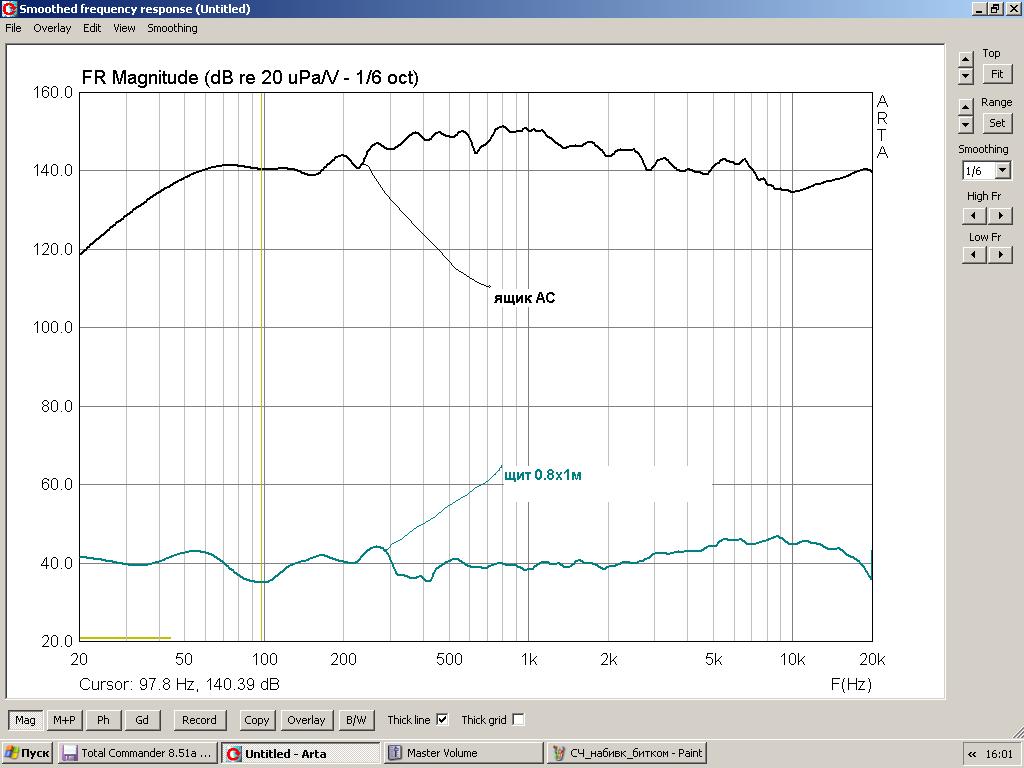Select the M+P view button
This screenshot has width=1024, height=768.
point(64,720)
